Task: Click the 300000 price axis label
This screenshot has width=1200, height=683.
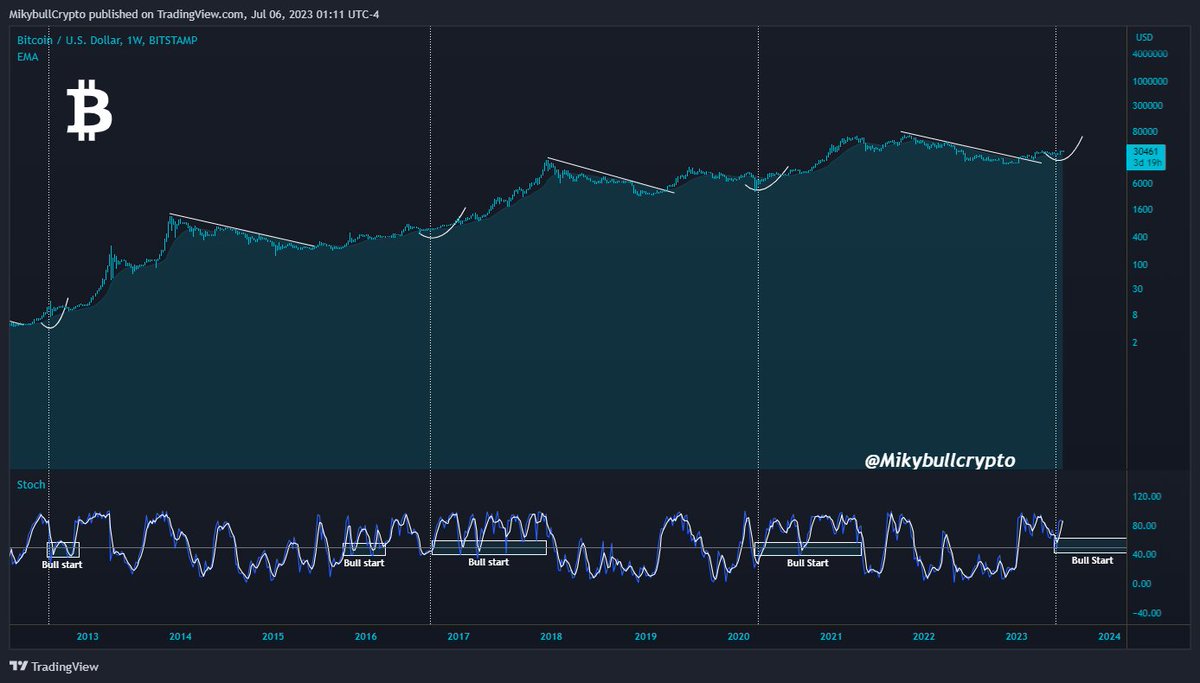Action: [x=1150, y=105]
